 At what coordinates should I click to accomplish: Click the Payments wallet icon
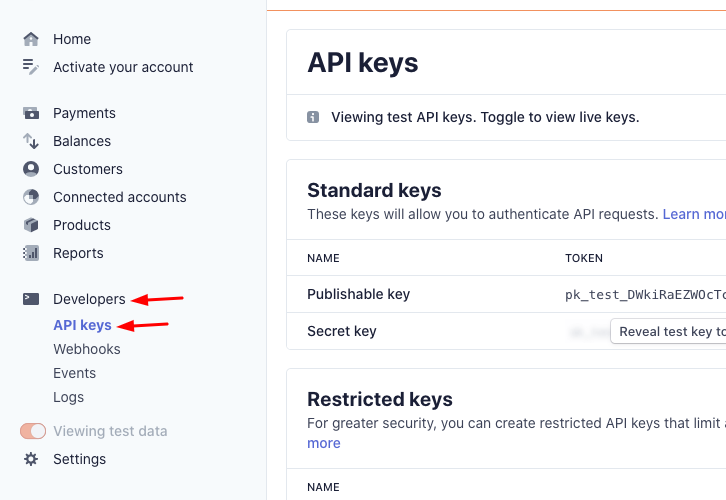(31, 113)
